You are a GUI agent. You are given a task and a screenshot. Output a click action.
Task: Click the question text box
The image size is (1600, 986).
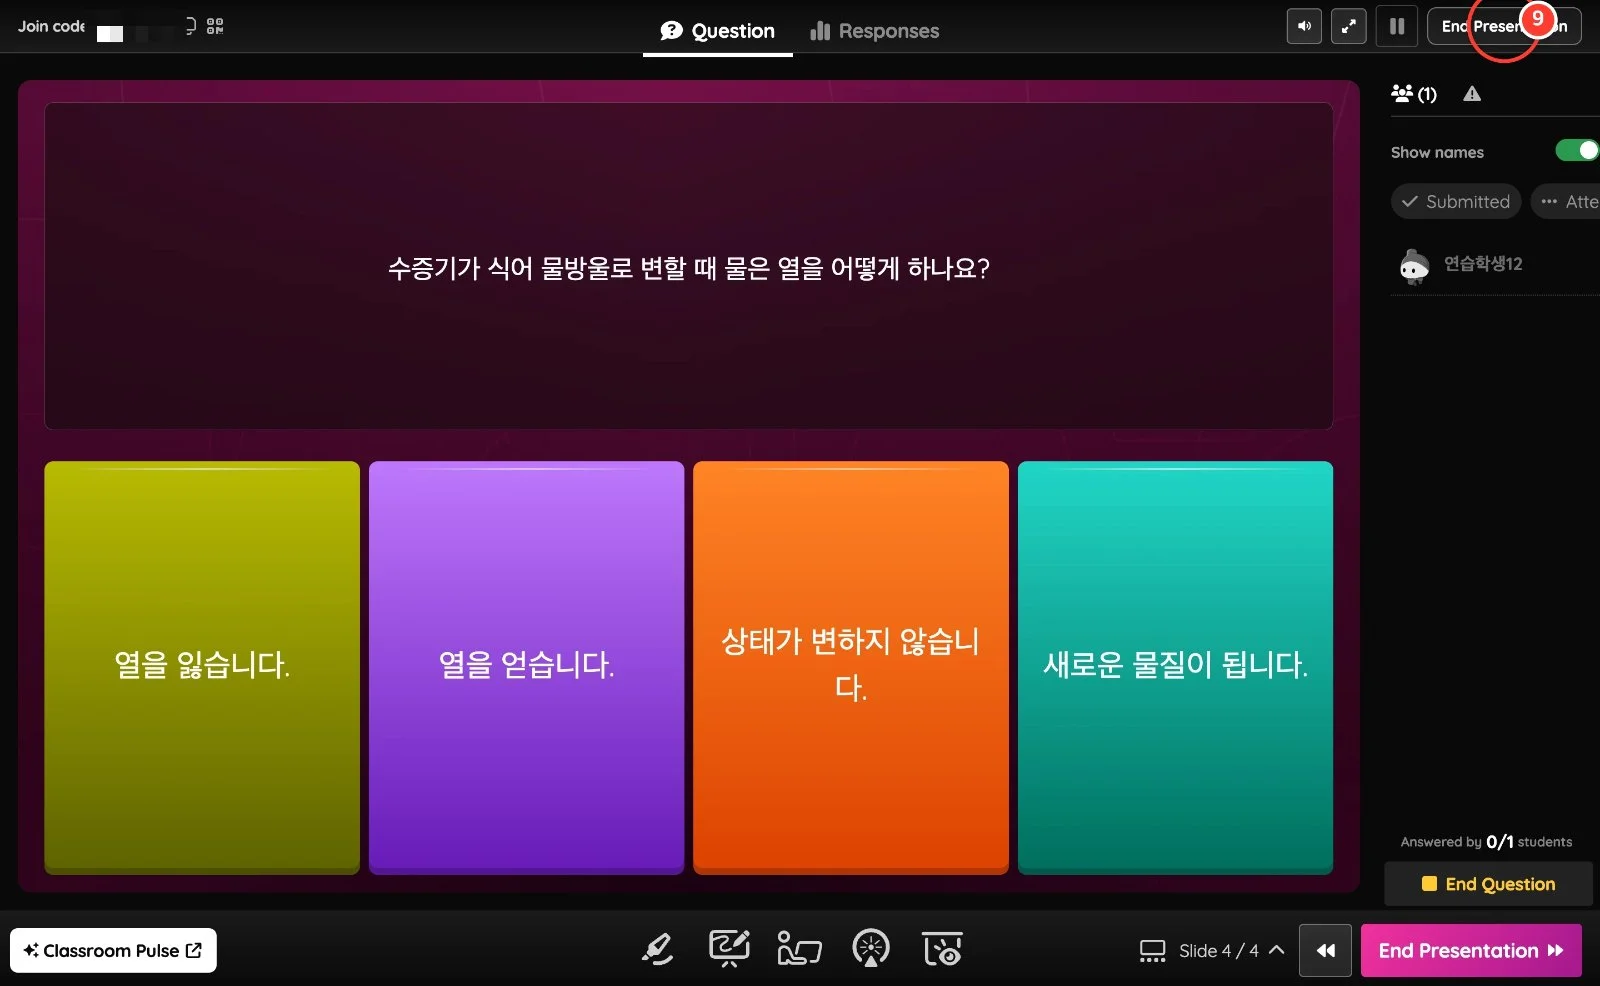pos(688,266)
